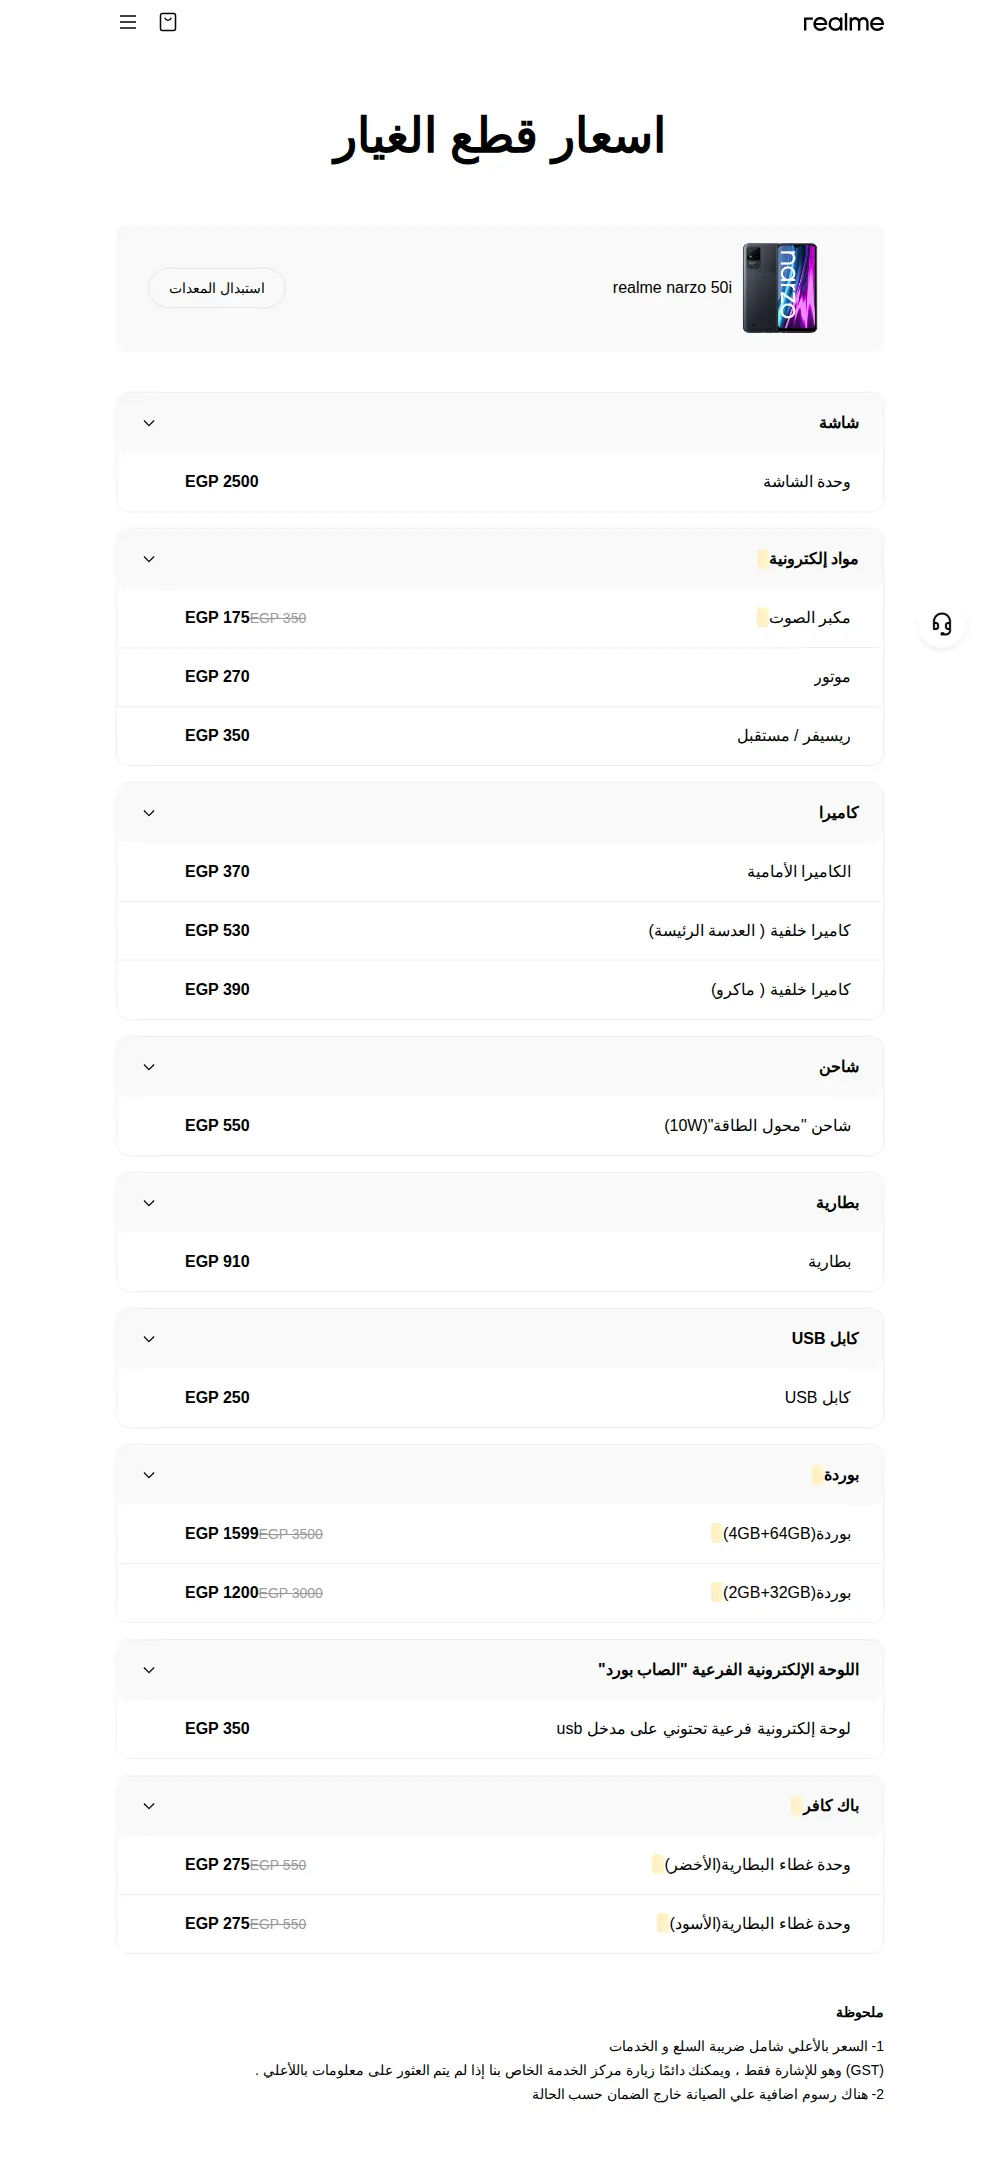Collapse the بوردة section chevron
This screenshot has height=2166, width=1000.
(x=149, y=1475)
